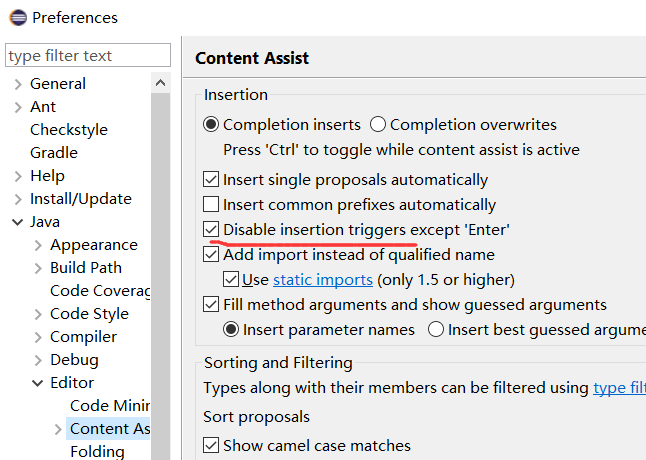The height and width of the screenshot is (460, 646).
Task: Select Gradle in the preferences tree
Action: pos(53,153)
